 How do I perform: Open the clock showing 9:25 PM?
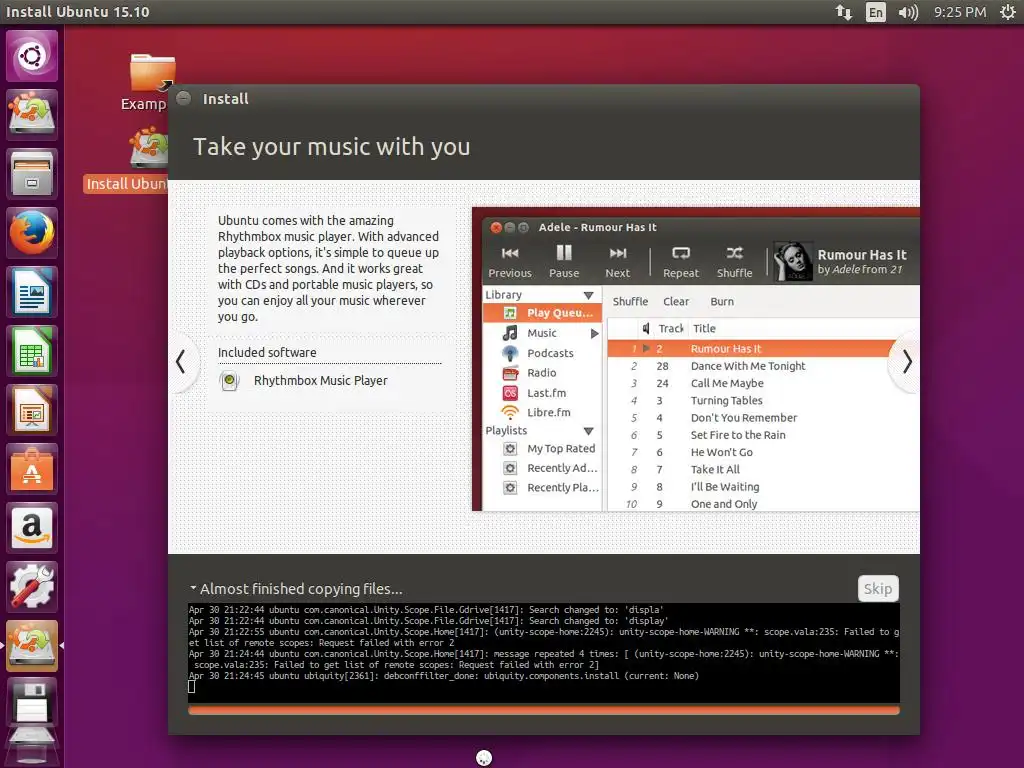tap(959, 12)
